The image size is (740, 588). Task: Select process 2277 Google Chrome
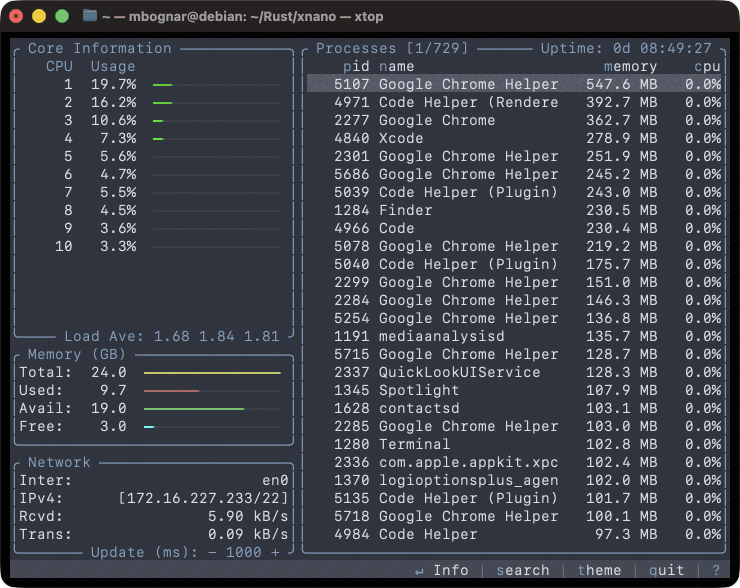tap(514, 120)
